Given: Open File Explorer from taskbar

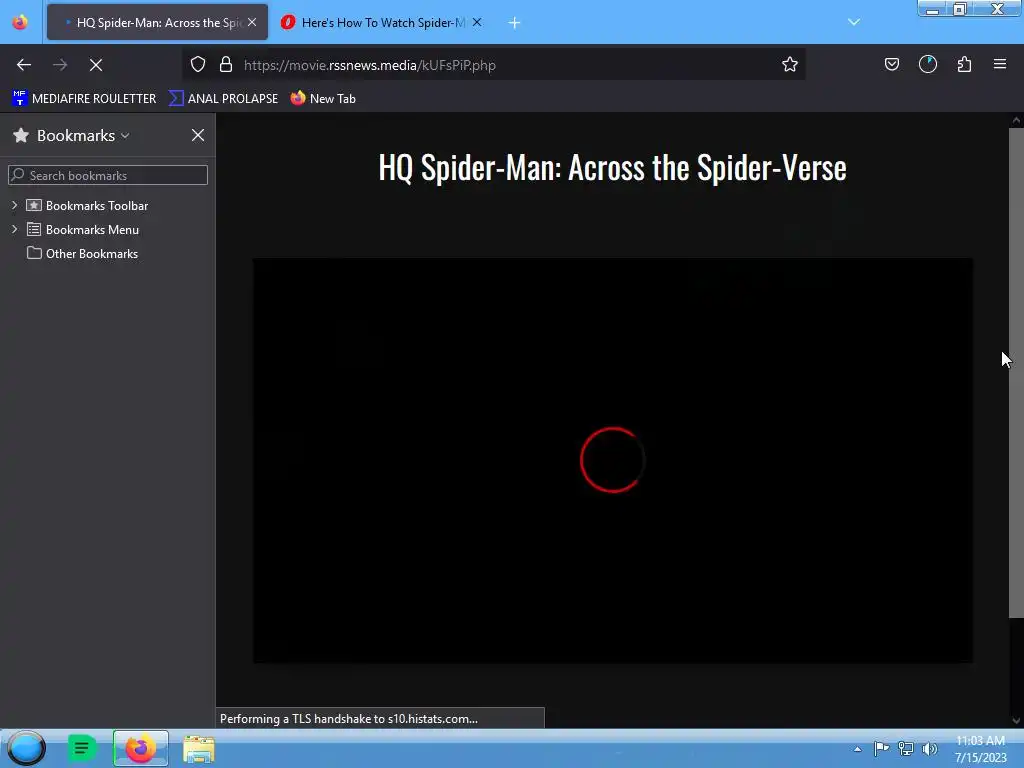Looking at the screenshot, I should 199,749.
